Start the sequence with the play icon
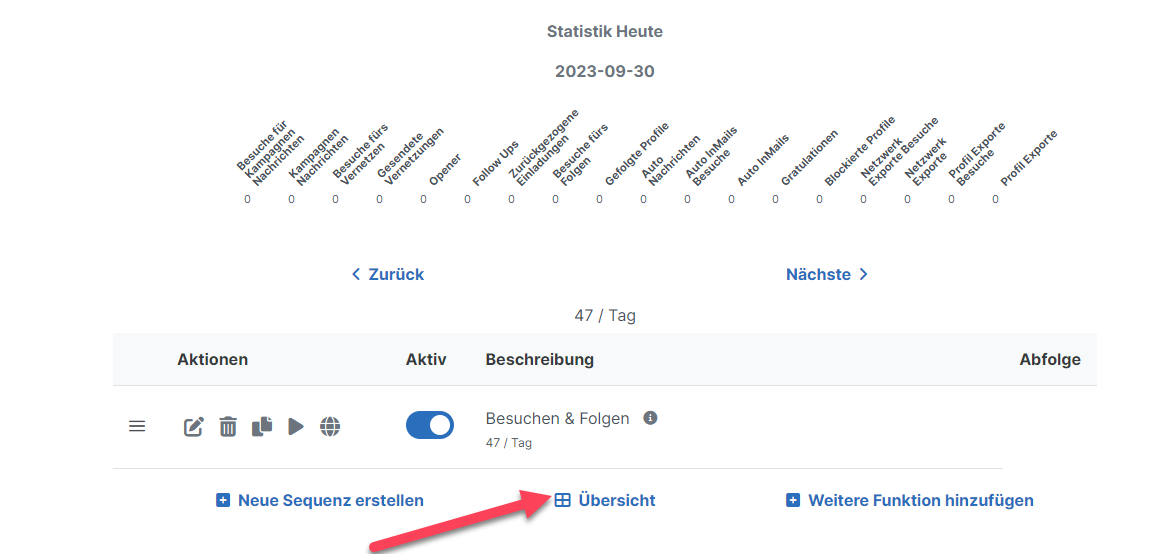Screen dimensions: 1159x554 296,427
